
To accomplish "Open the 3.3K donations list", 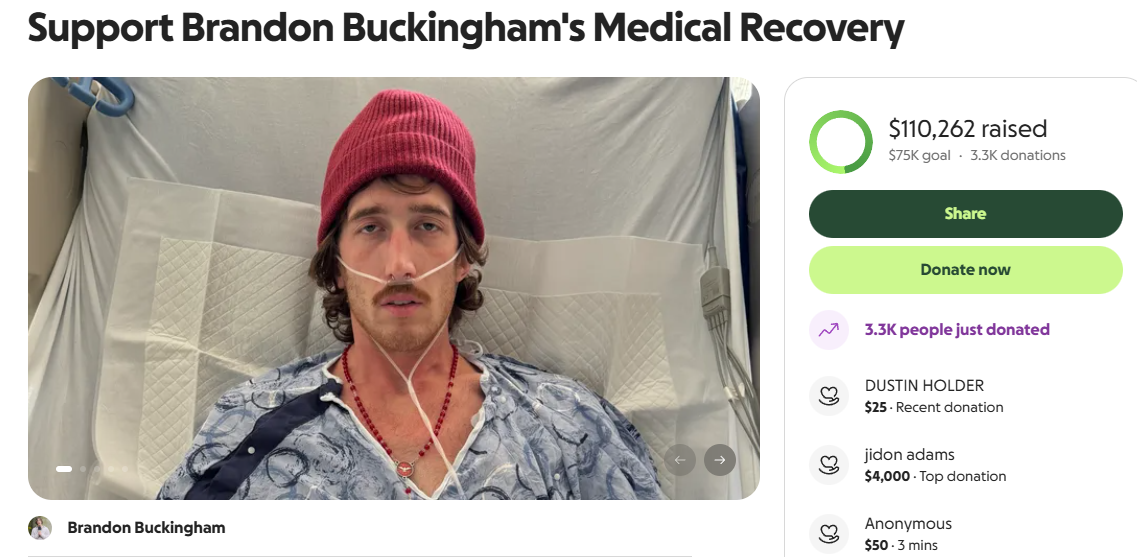I will pos(1018,155).
